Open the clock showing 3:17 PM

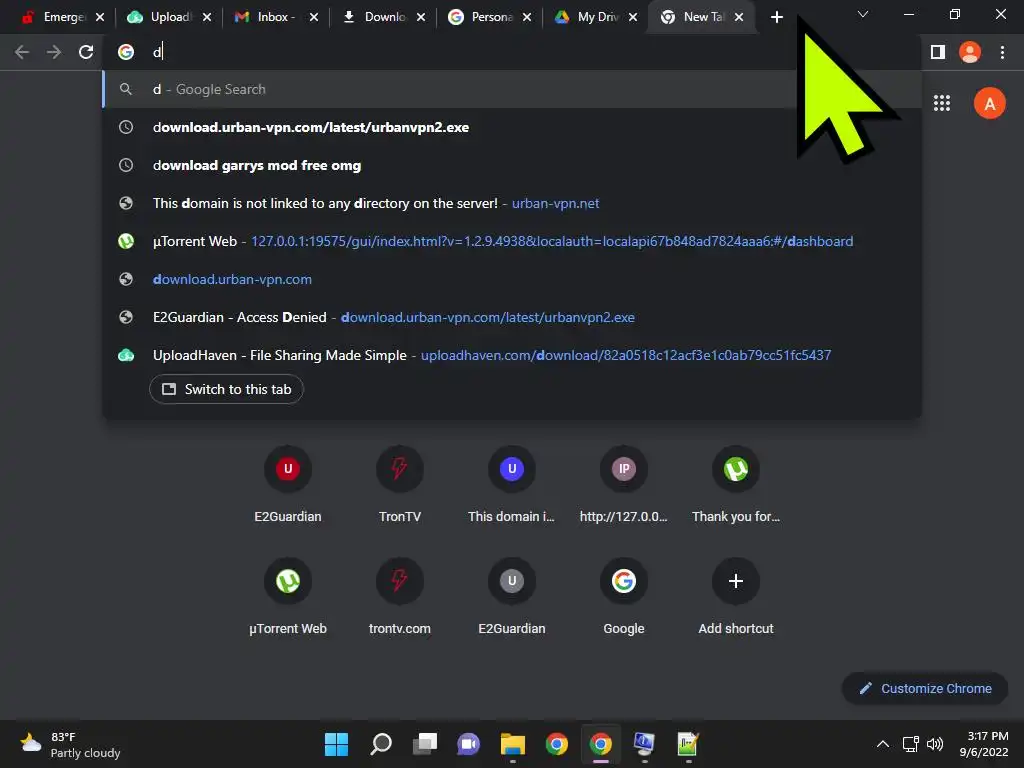(984, 744)
